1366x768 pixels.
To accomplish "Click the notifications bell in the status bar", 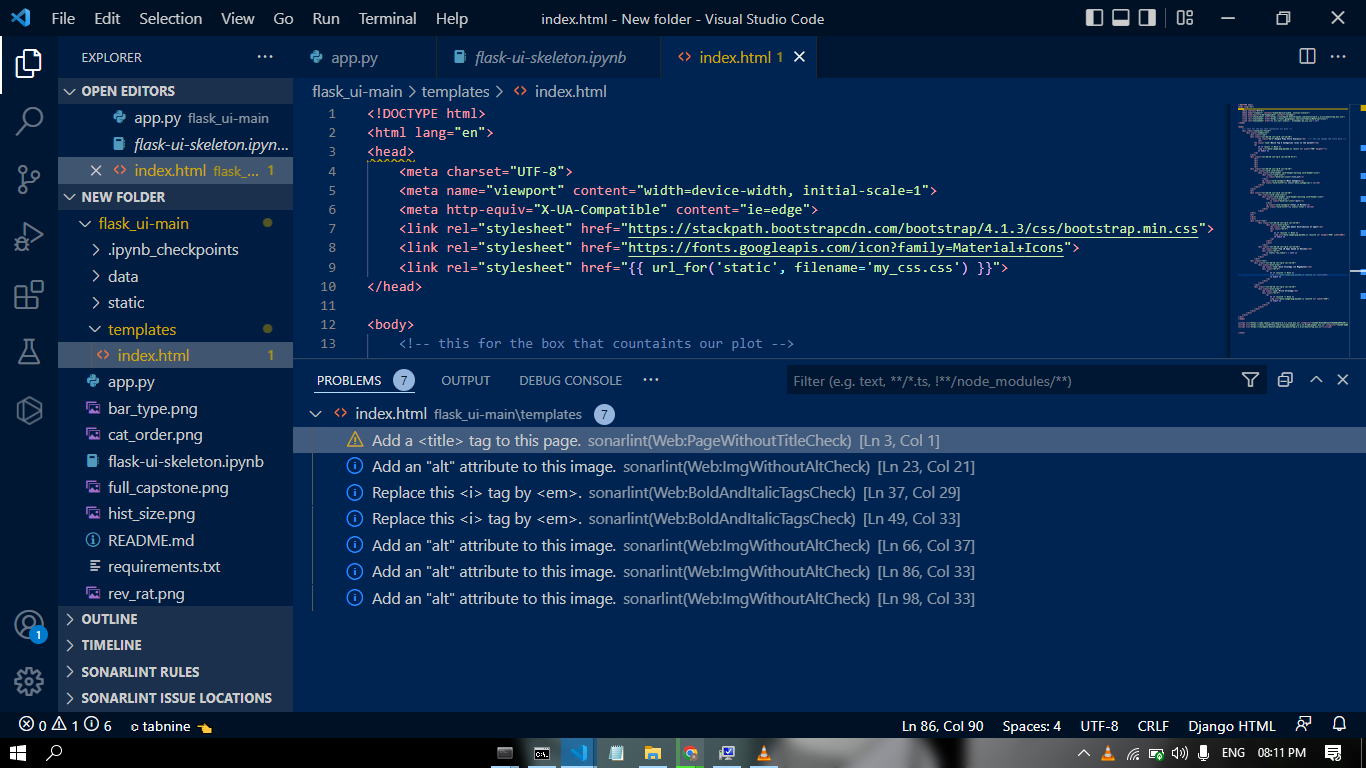I will point(1340,725).
